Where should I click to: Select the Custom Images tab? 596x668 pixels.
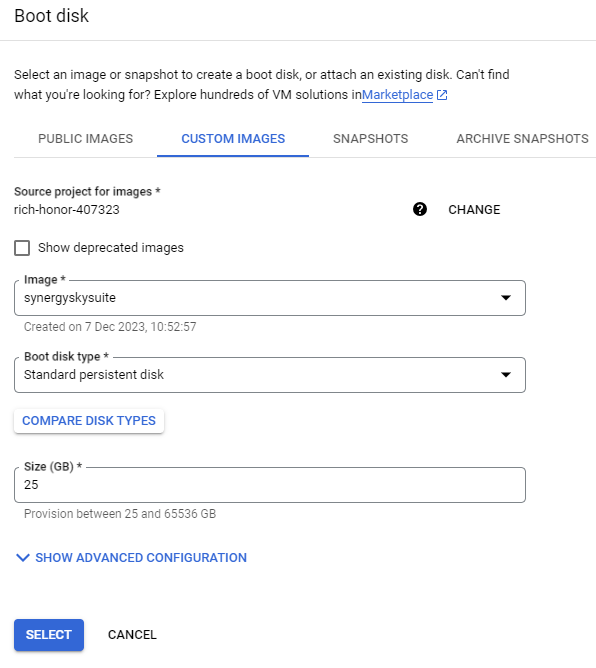[x=233, y=139]
